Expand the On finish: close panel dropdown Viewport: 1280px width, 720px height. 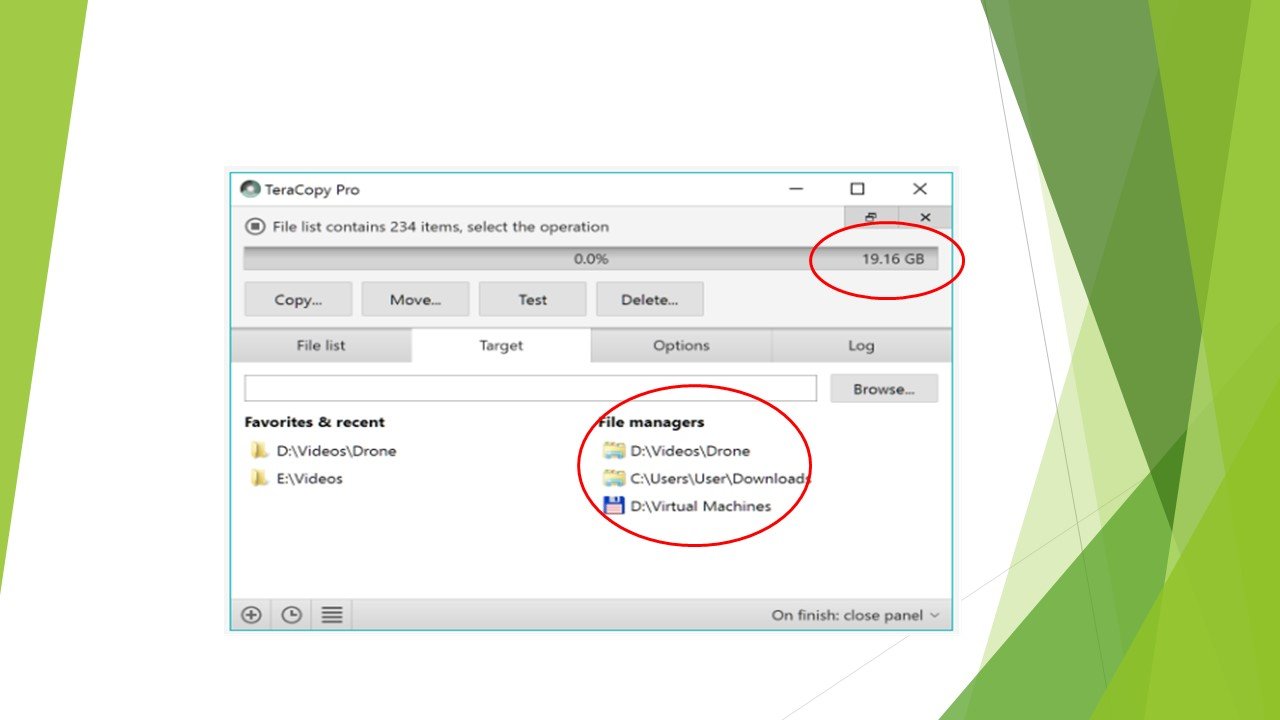coord(856,615)
